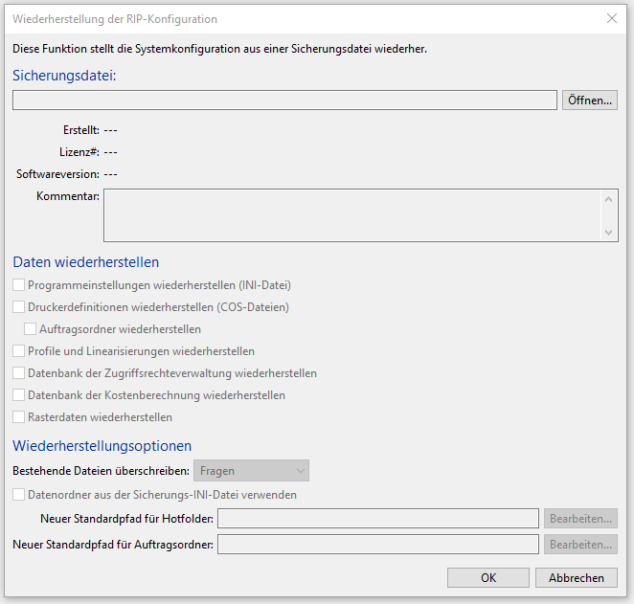
Task: Click Bearbeiten... next to Hotfolder path
Action: [x=581, y=518]
